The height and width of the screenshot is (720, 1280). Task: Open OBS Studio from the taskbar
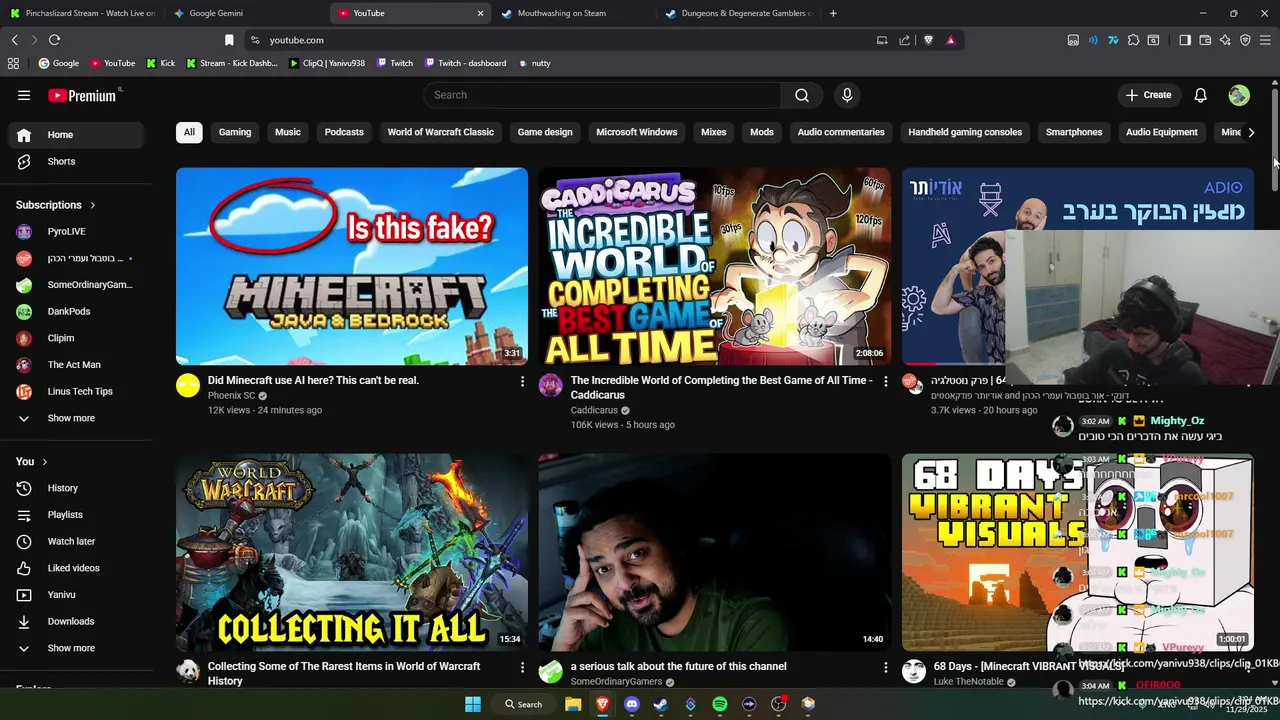click(x=778, y=704)
